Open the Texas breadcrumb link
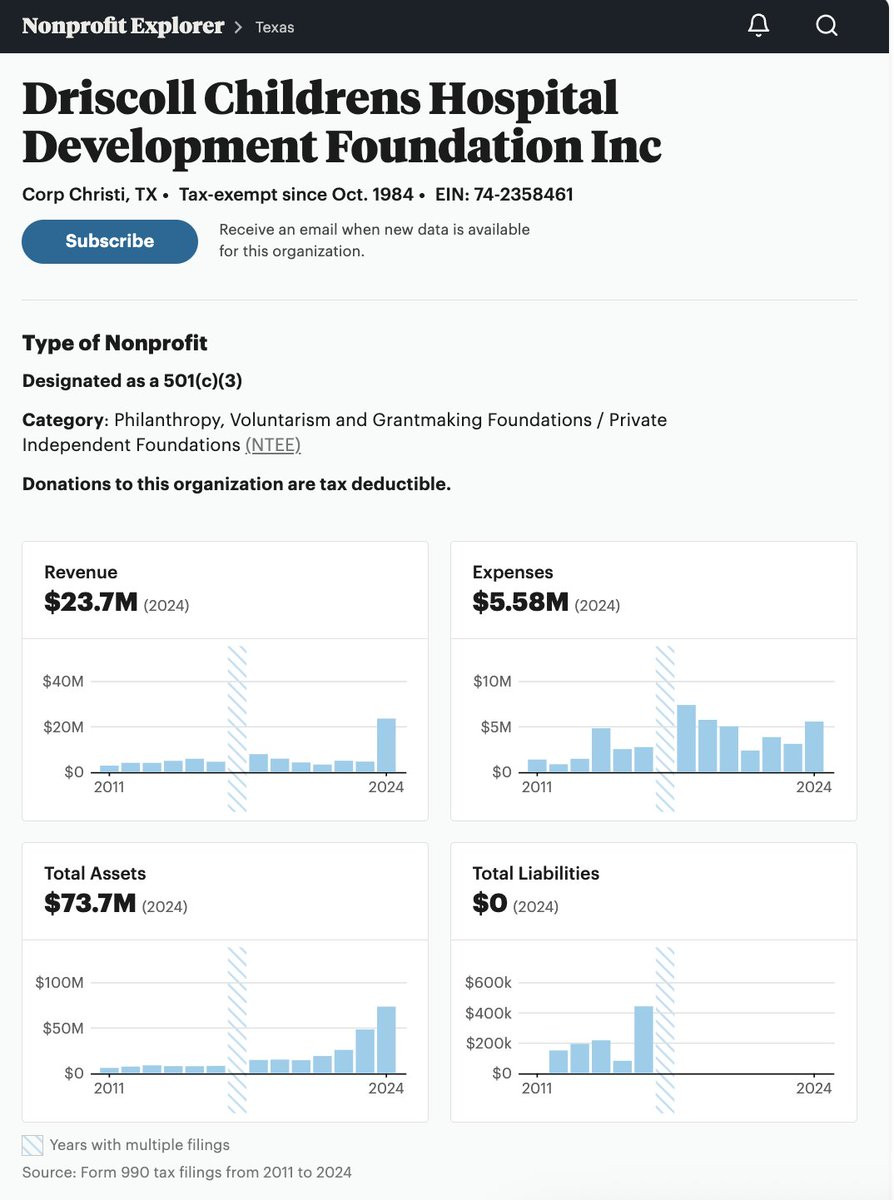The height and width of the screenshot is (1200, 894). (x=275, y=27)
